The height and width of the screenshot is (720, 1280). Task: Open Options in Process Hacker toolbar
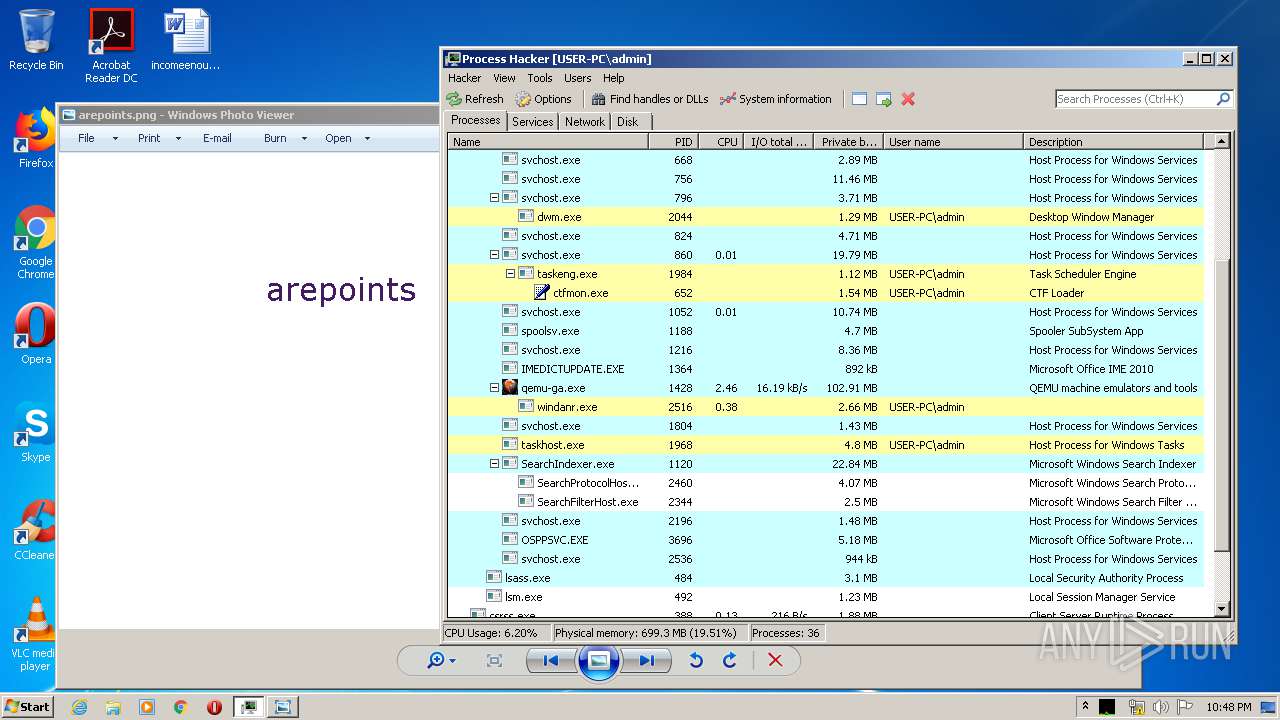pos(543,99)
